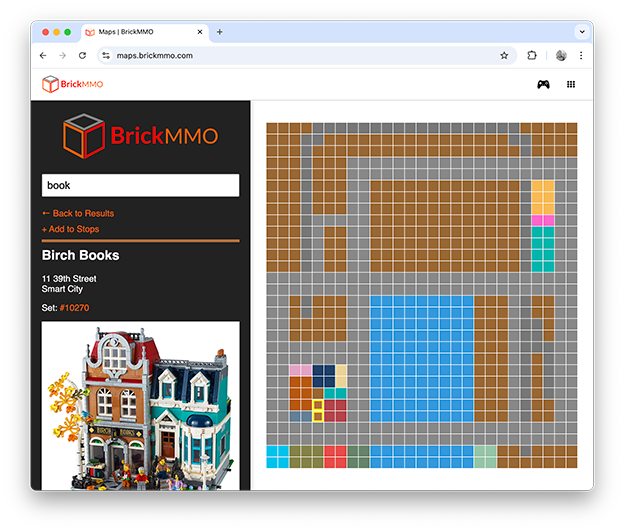This screenshot has width=624, height=531.
Task: Click the orange-yellow building tiles on map
Action: (542, 197)
